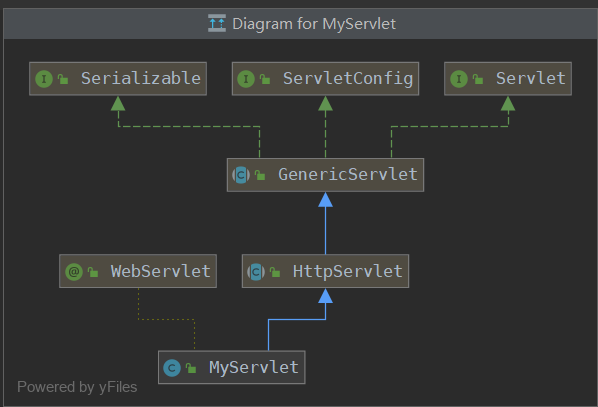The width and height of the screenshot is (598, 407).
Task: Click the blue inheritance arrow between HttpServlet and GenericServlet
Action: 325,223
